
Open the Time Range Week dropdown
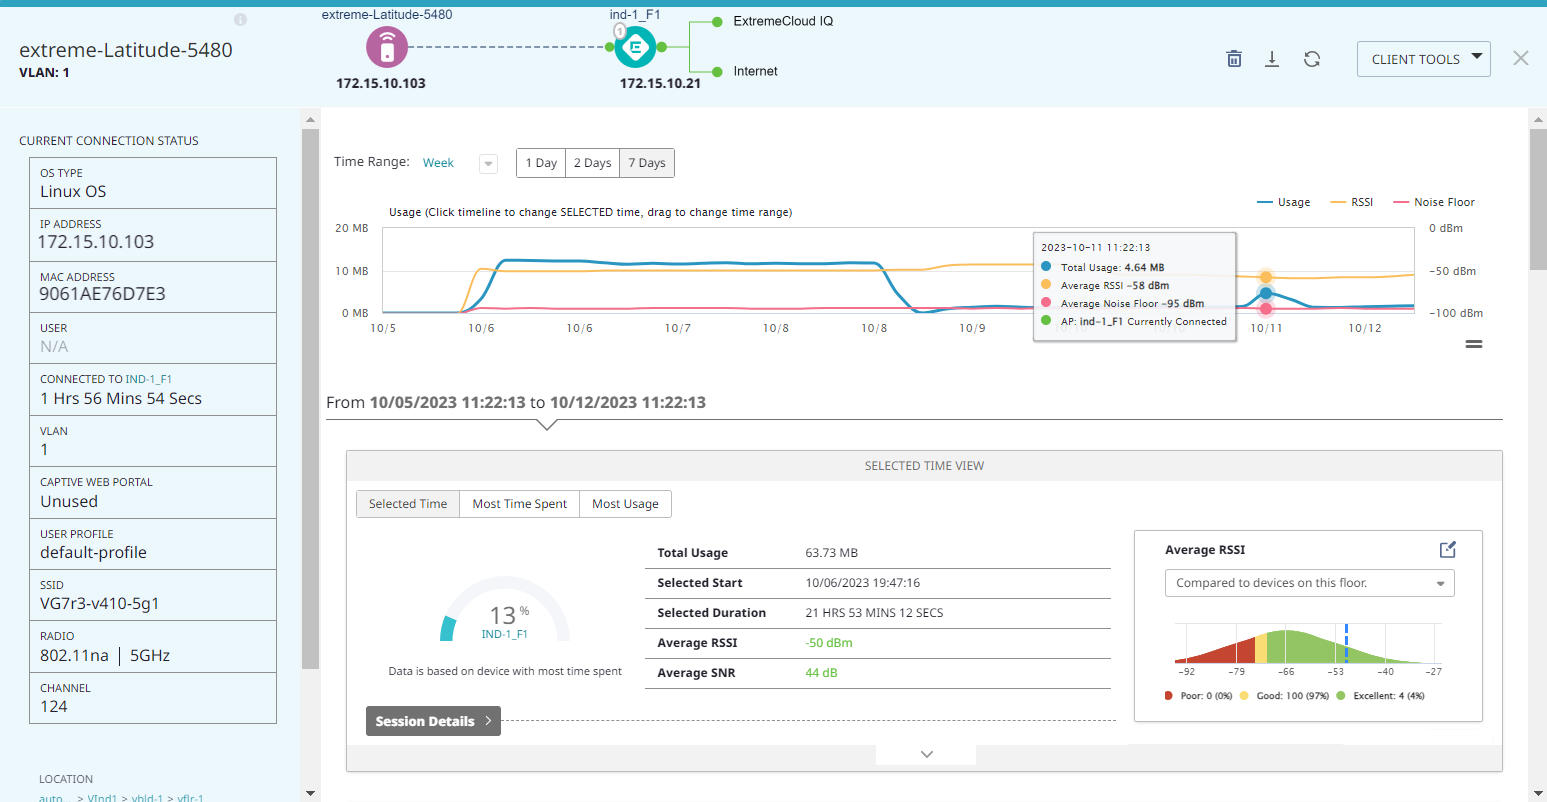click(x=488, y=164)
